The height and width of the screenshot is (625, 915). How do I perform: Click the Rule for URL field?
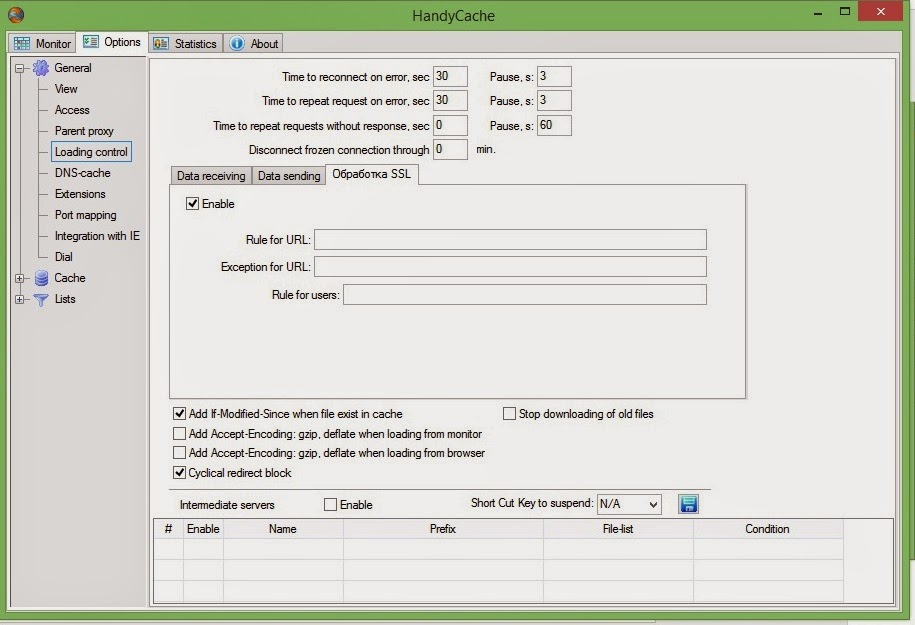(510, 239)
